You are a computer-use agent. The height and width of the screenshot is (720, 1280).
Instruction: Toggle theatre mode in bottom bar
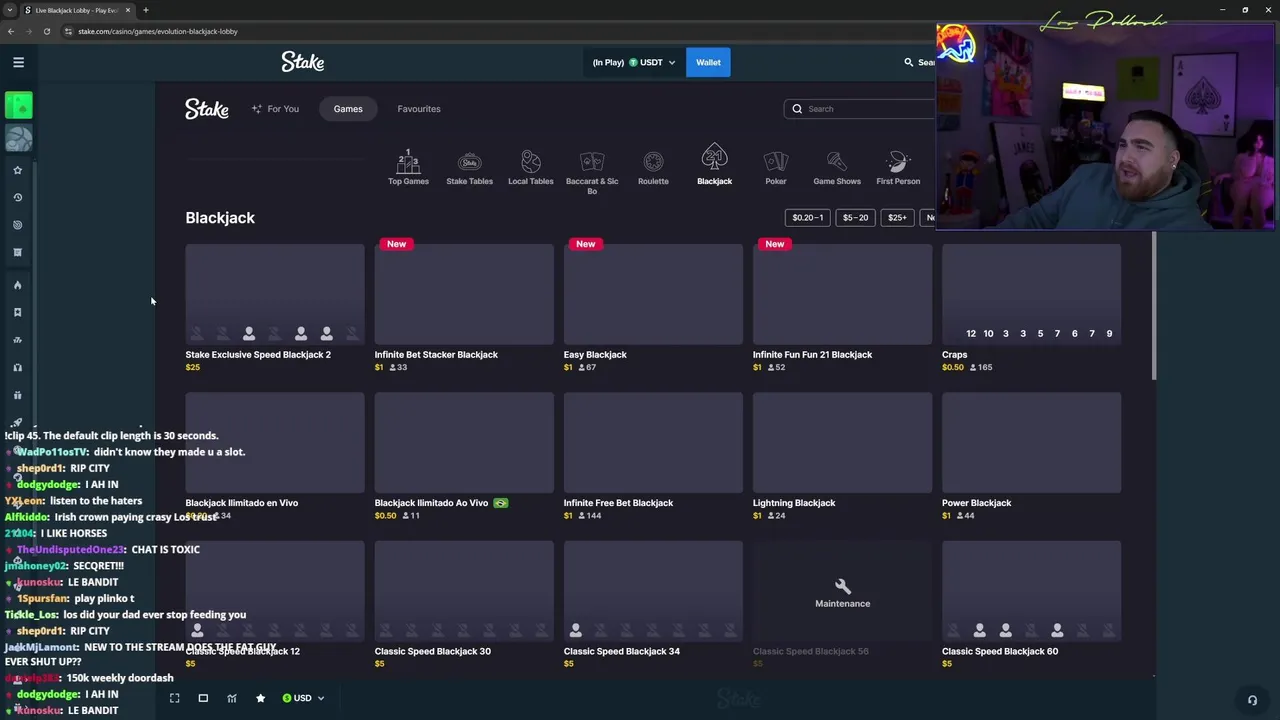tap(203, 698)
